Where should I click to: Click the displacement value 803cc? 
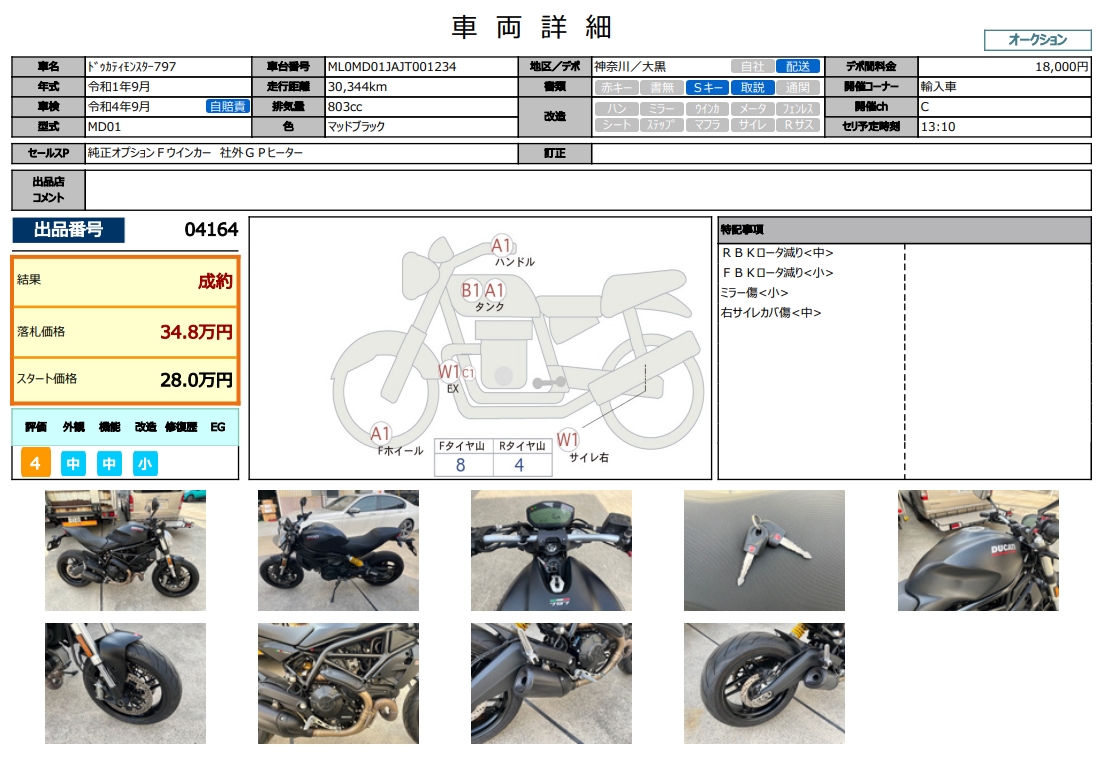pyautogui.click(x=345, y=107)
